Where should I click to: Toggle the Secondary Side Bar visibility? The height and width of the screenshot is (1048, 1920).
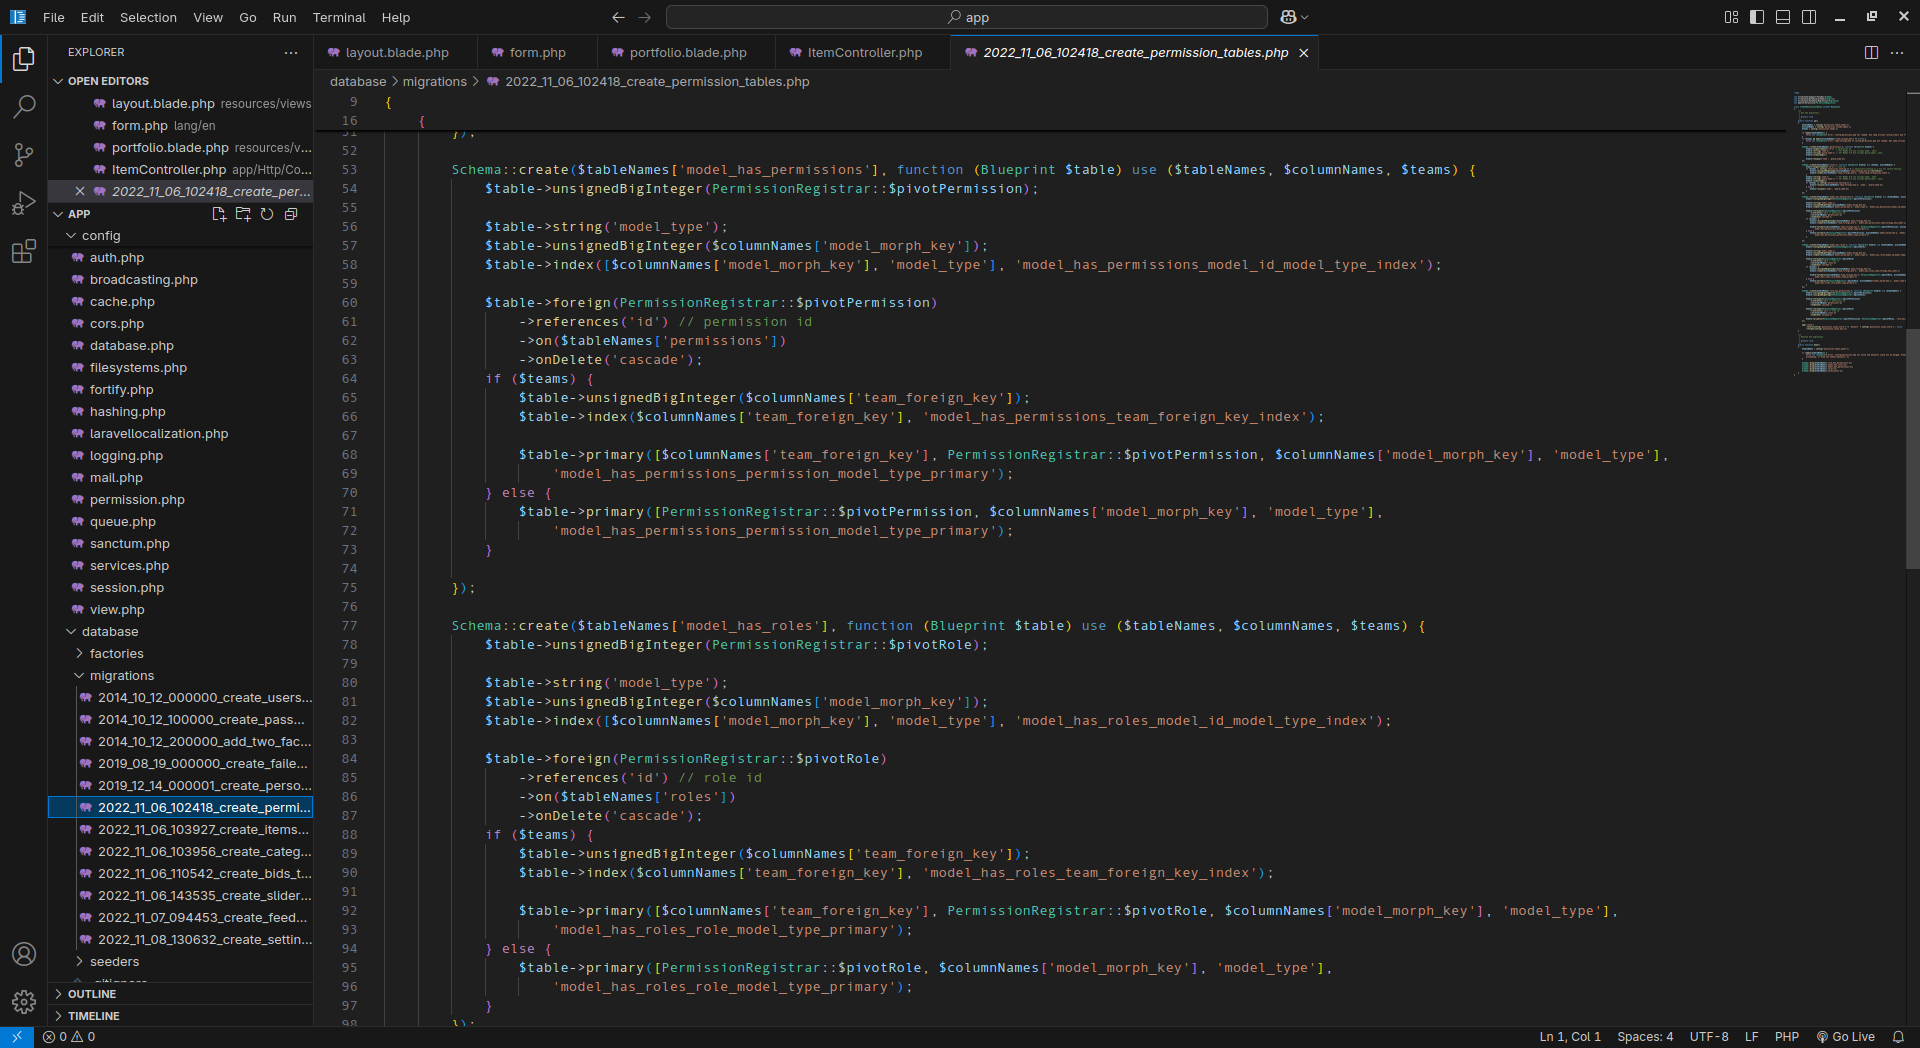point(1809,17)
